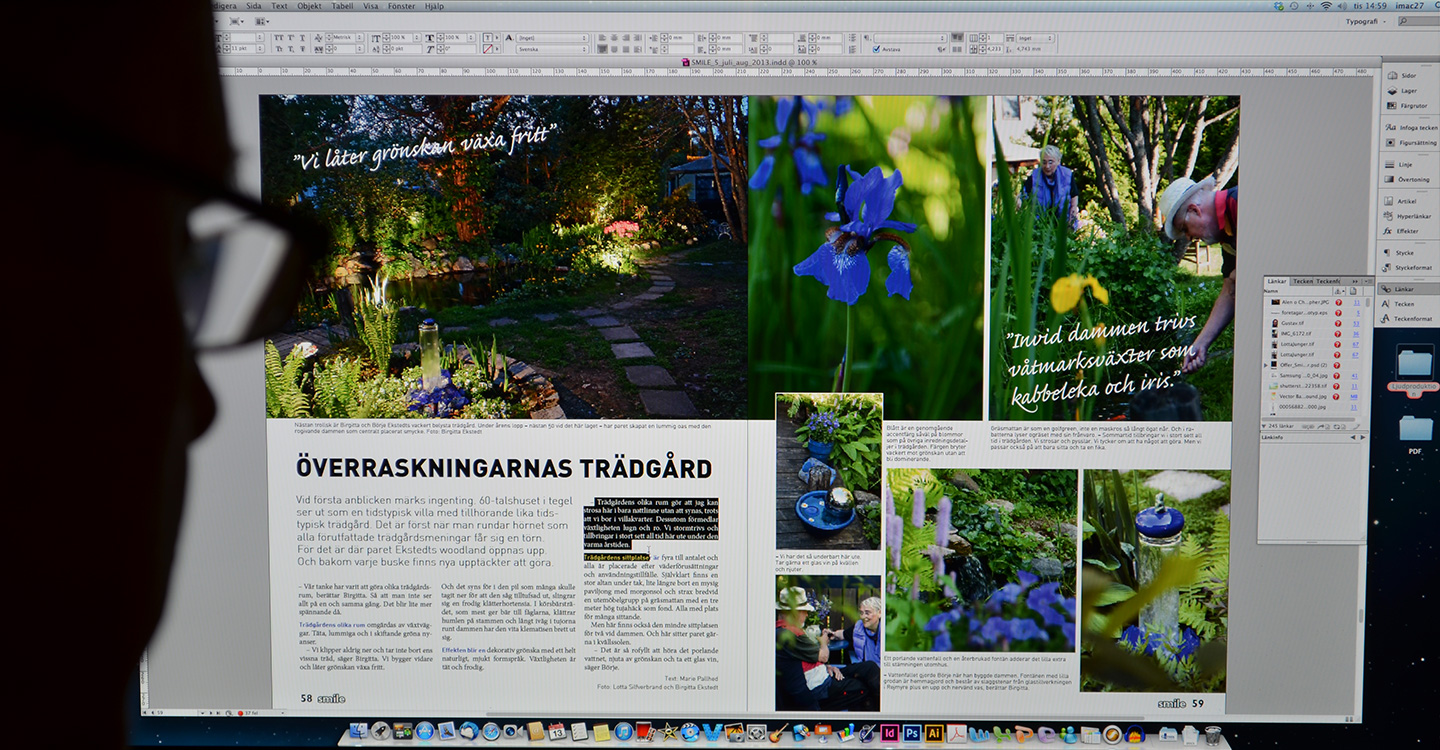This screenshot has height=750, width=1440.
Task: Open the Text menu
Action: click(279, 6)
